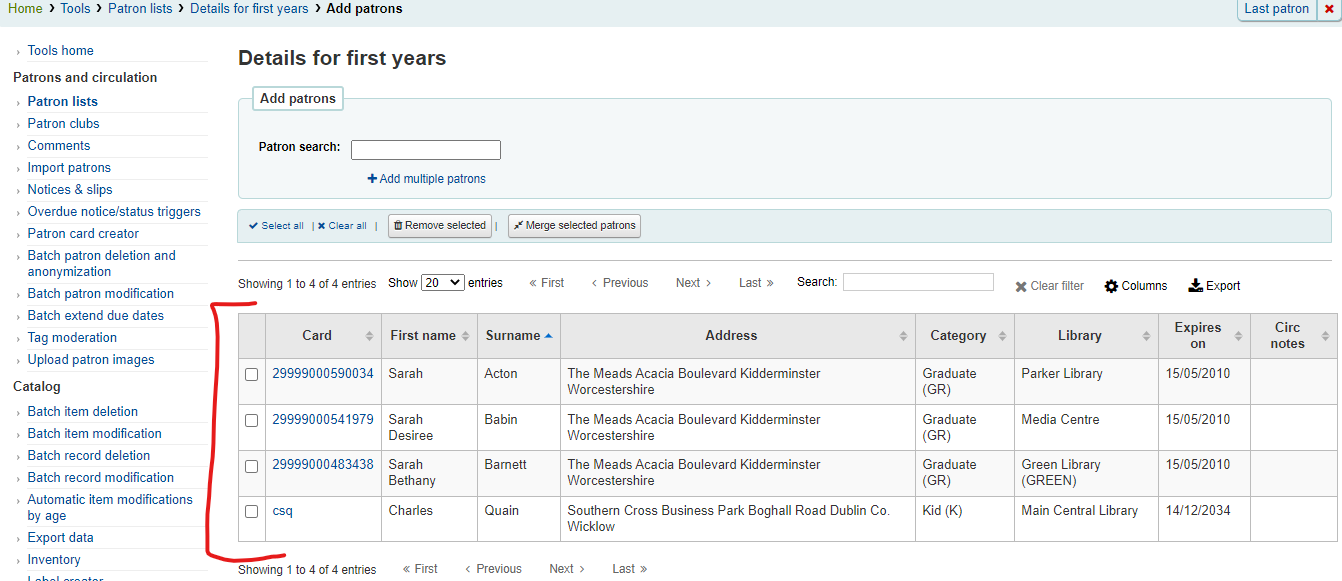Click top pagination First link
This screenshot has width=1342, height=581.
(x=547, y=283)
